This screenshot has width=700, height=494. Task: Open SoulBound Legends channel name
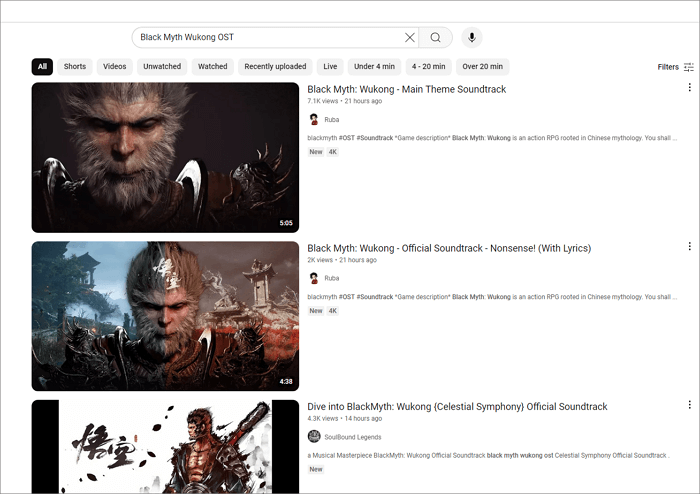coord(353,437)
